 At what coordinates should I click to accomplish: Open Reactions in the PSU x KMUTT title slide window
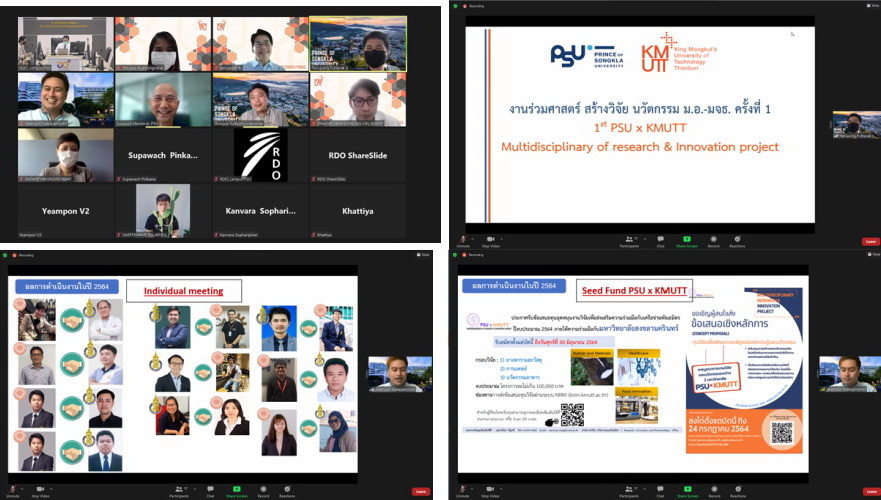pos(737,241)
